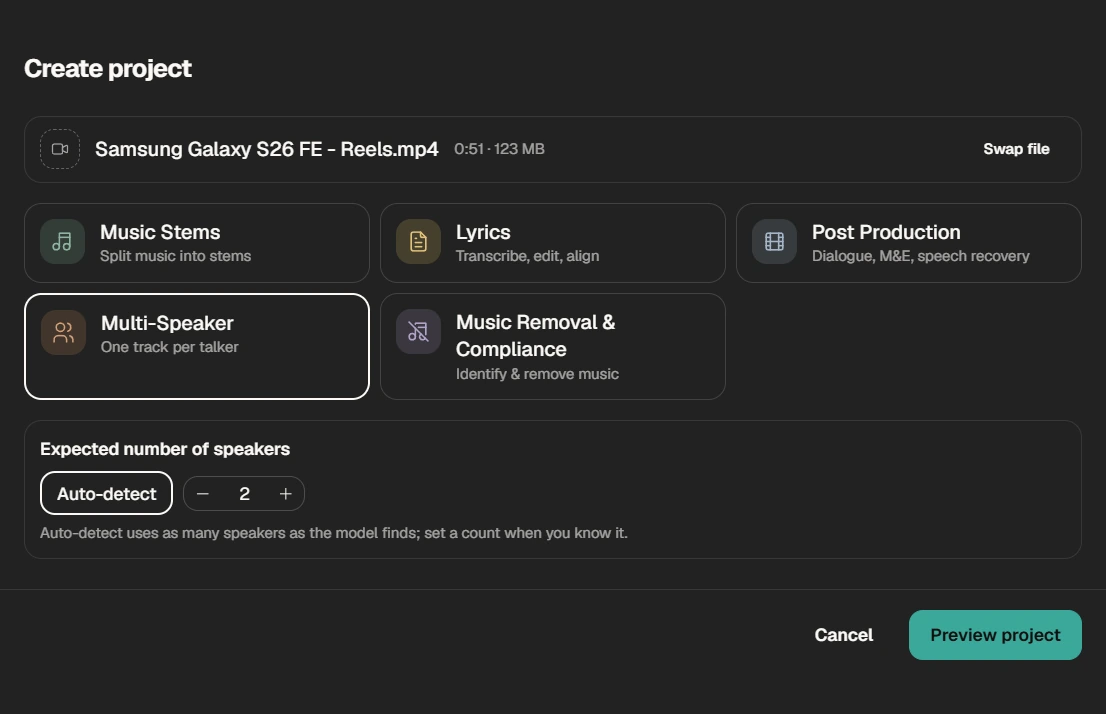This screenshot has height=714, width=1106.
Task: Click the Create project heading
Action: coord(108,68)
